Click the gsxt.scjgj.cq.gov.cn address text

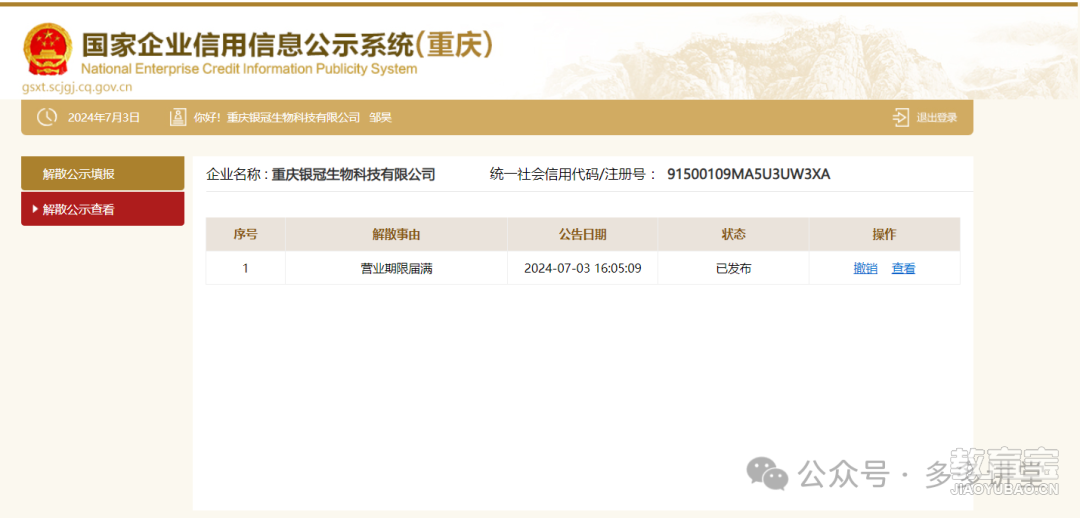point(77,87)
